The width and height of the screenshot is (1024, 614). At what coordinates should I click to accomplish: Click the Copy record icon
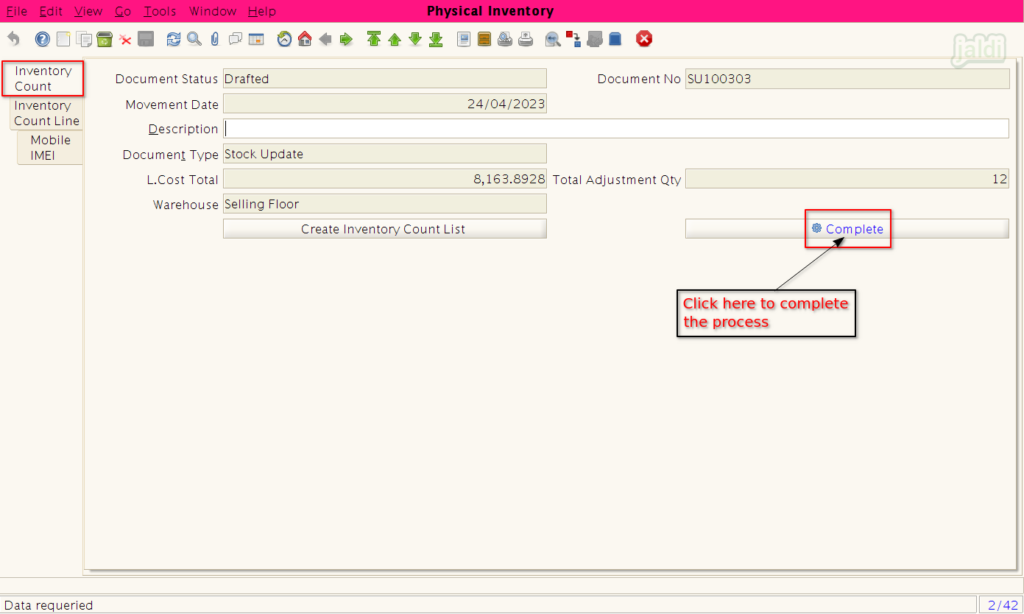(84, 39)
